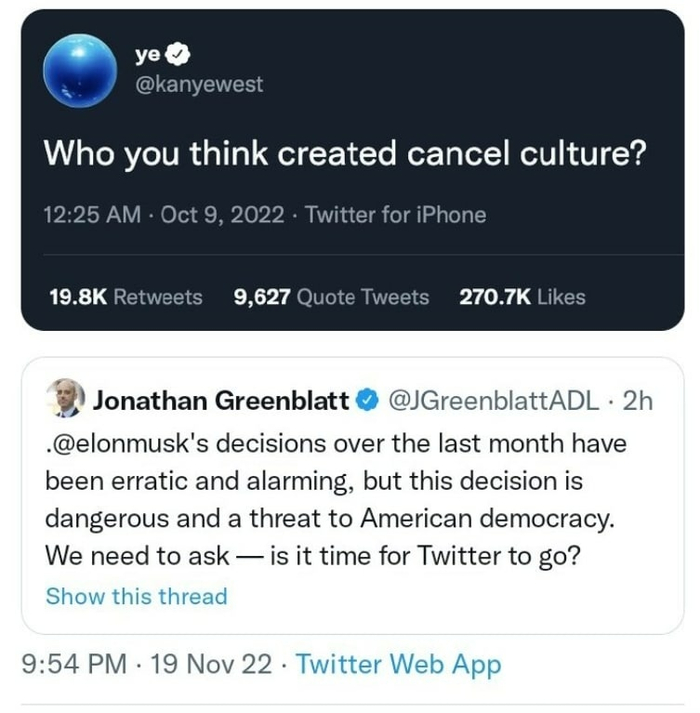Click the 9:54 PM · 19 Nov 22 timestamp

click(146, 664)
